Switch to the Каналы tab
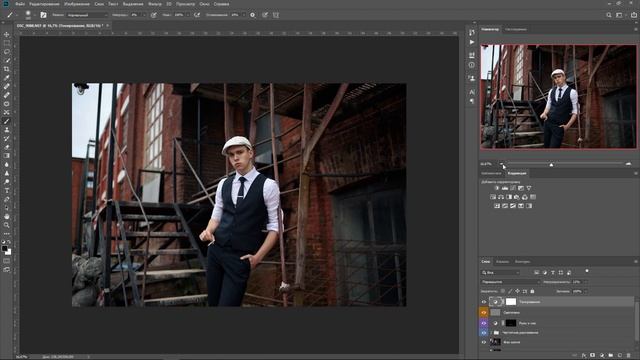The height and width of the screenshot is (360, 640). [x=502, y=262]
